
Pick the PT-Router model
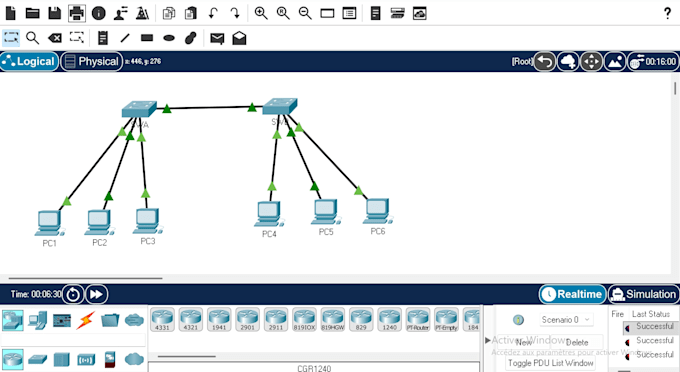[x=418, y=320]
